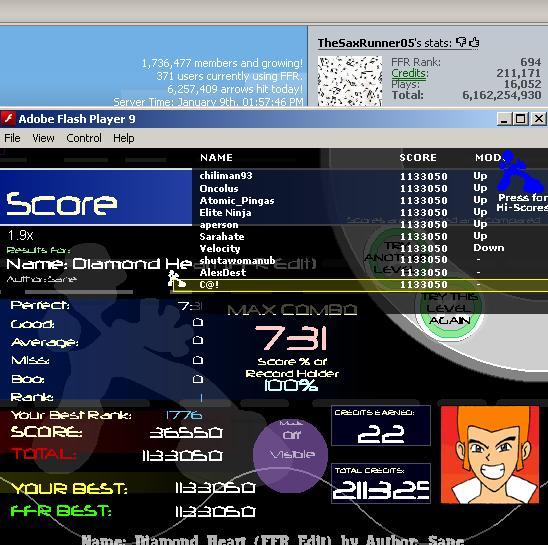Click the Total Credits counter box

click(381, 483)
